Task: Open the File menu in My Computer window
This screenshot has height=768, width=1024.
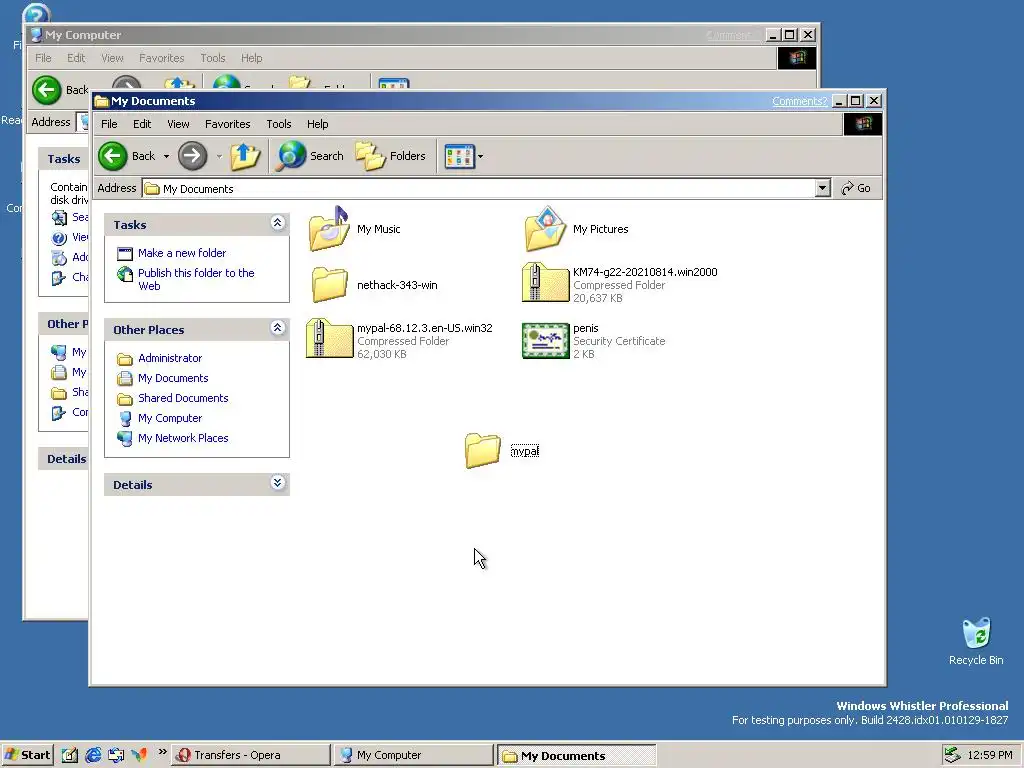Action: click(43, 58)
